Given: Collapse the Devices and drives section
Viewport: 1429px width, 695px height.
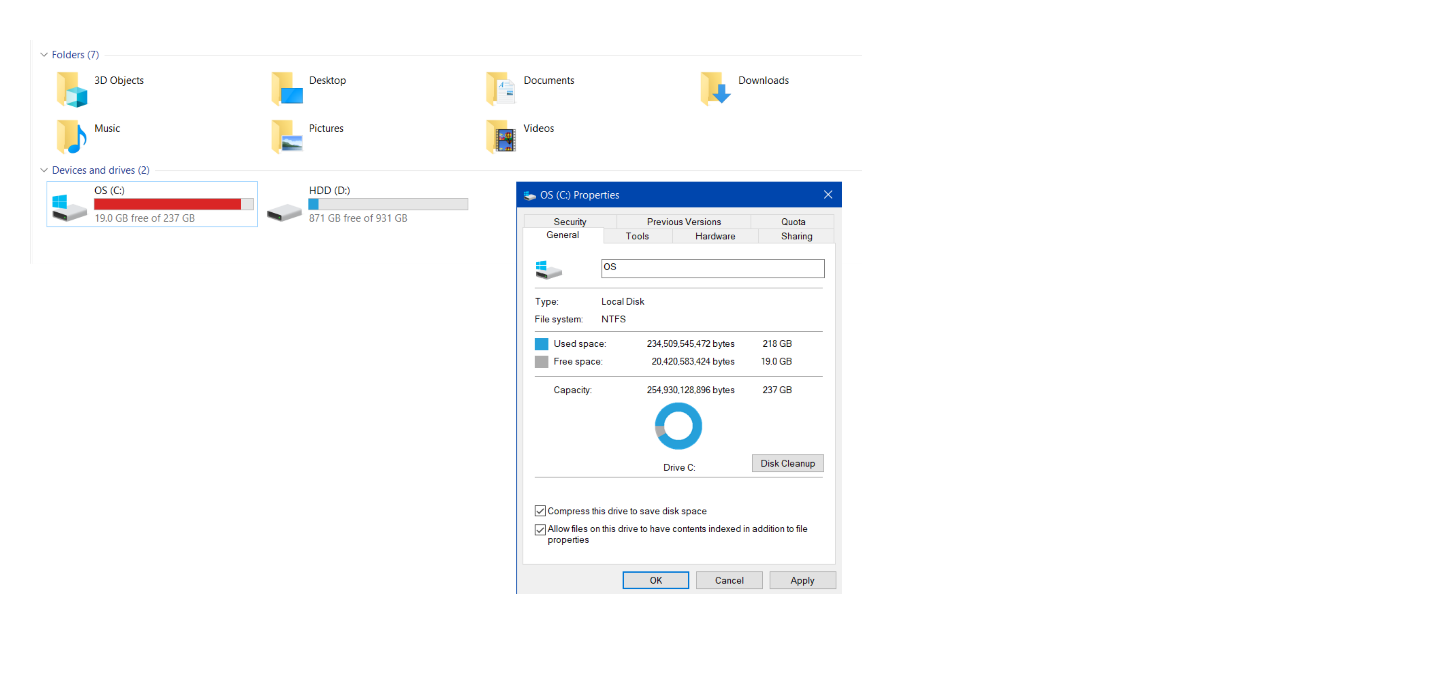Looking at the screenshot, I should tap(44, 171).
